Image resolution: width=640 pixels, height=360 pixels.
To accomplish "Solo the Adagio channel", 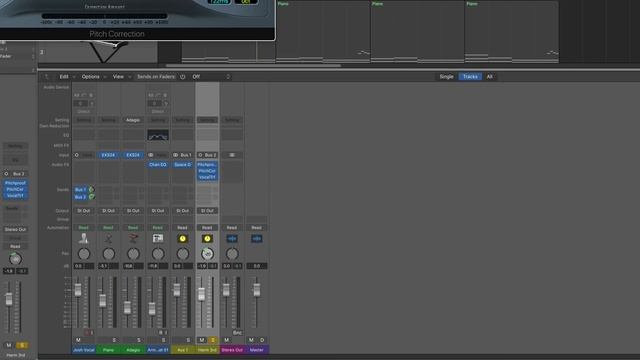I will 139,340.
